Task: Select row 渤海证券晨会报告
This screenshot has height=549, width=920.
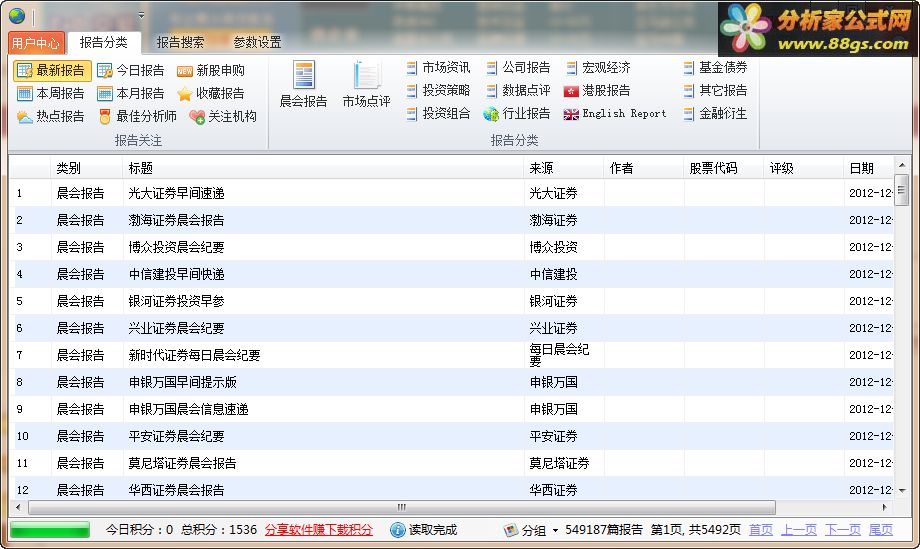Action: tap(452, 220)
